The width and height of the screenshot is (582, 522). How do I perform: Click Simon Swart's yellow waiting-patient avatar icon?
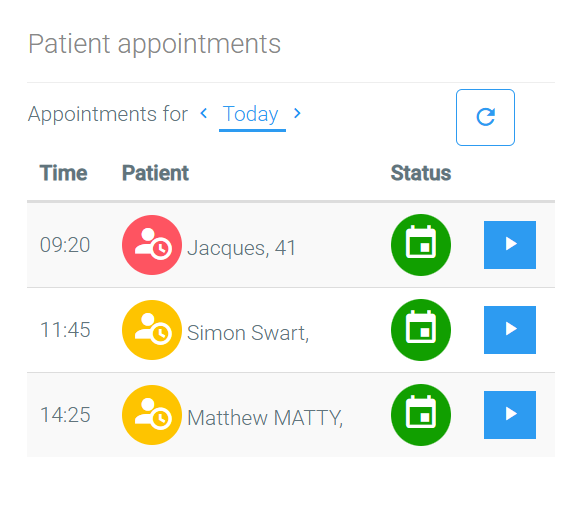[x=152, y=330]
